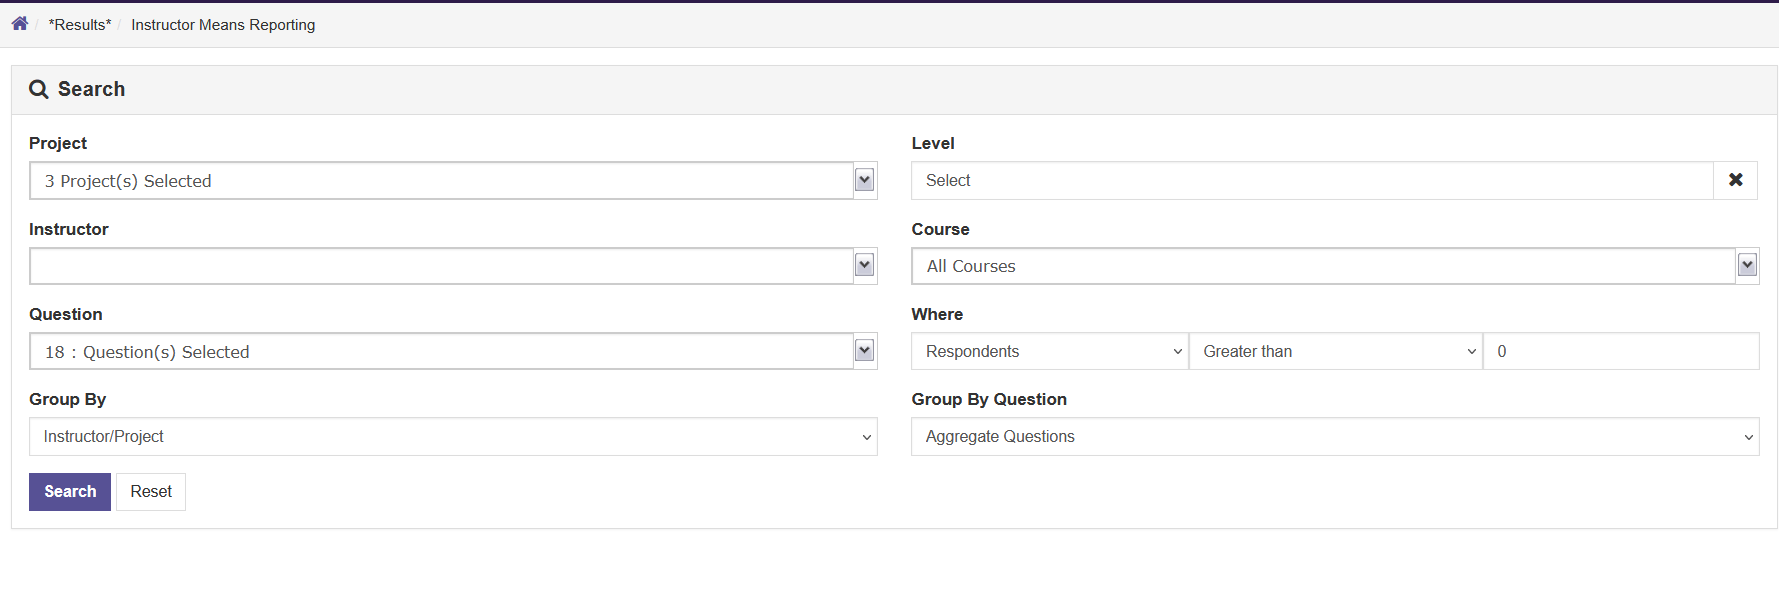Click the '18 : Question(s) Selected' box

click(441, 352)
